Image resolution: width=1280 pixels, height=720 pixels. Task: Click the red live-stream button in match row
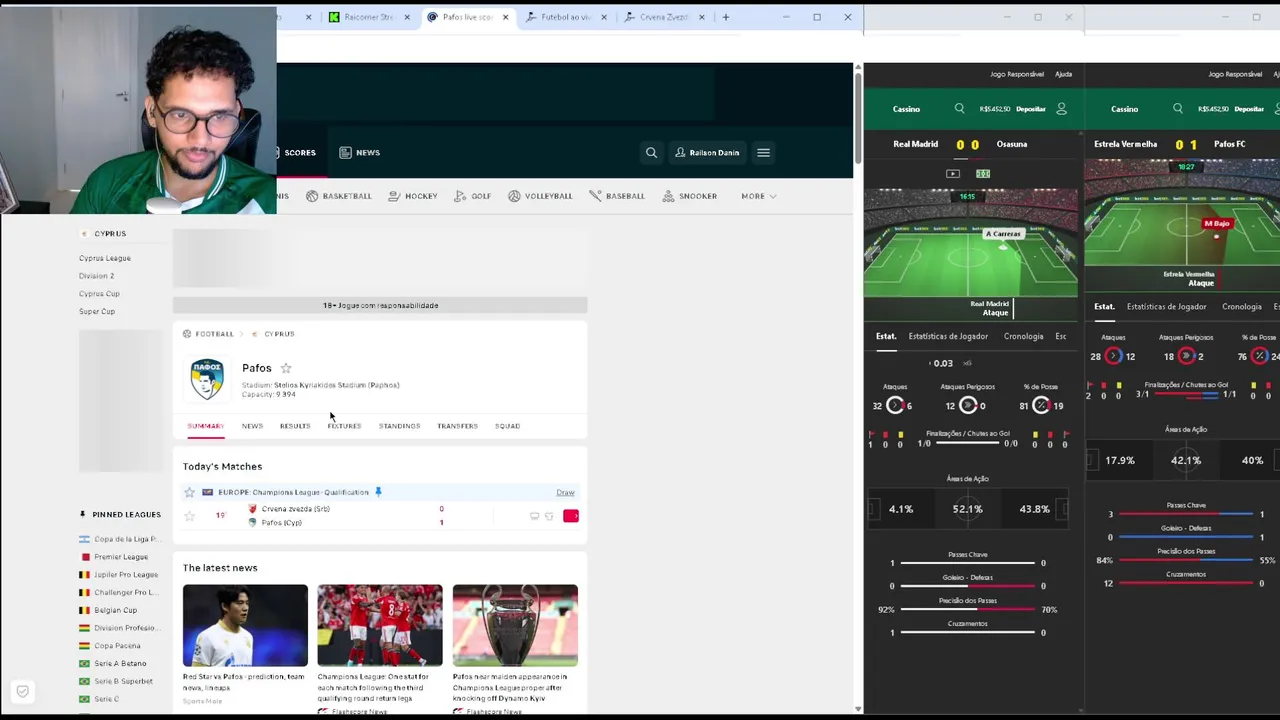point(571,516)
